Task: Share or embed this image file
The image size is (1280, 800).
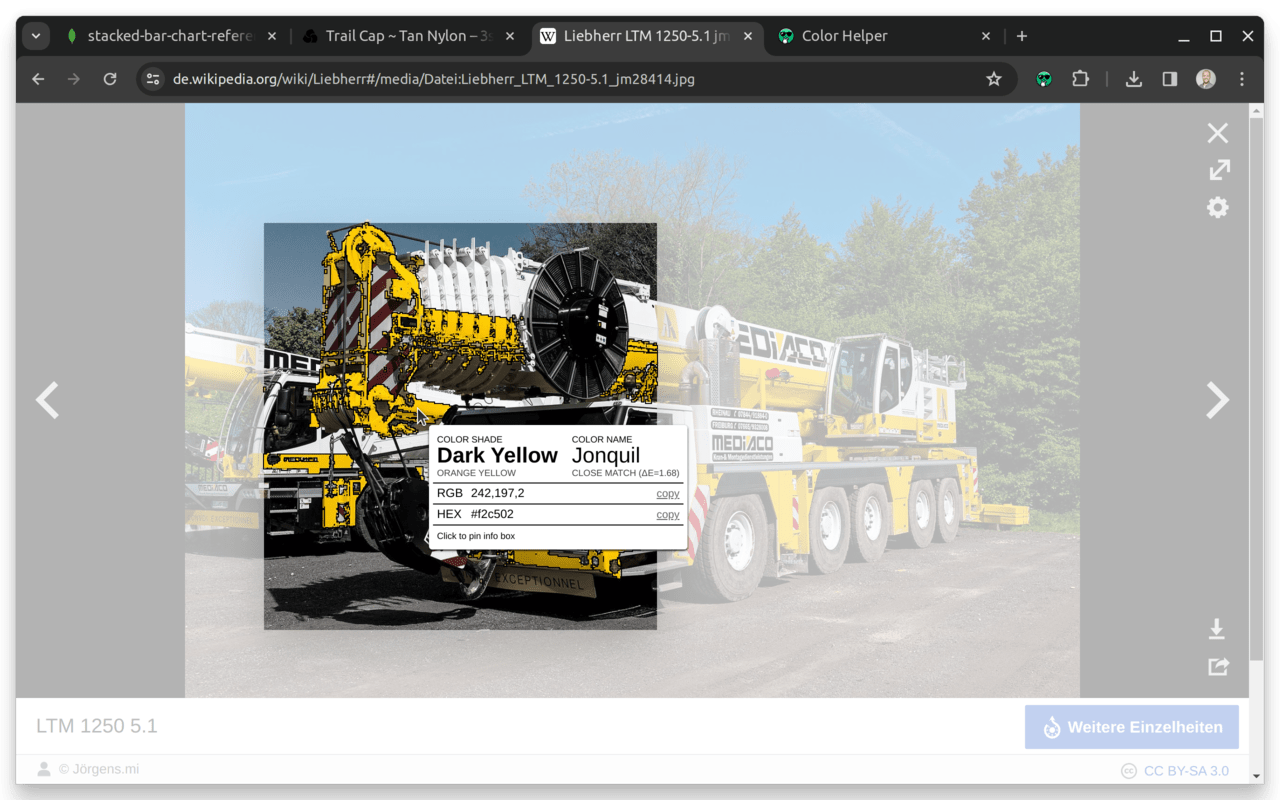Action: click(x=1218, y=666)
